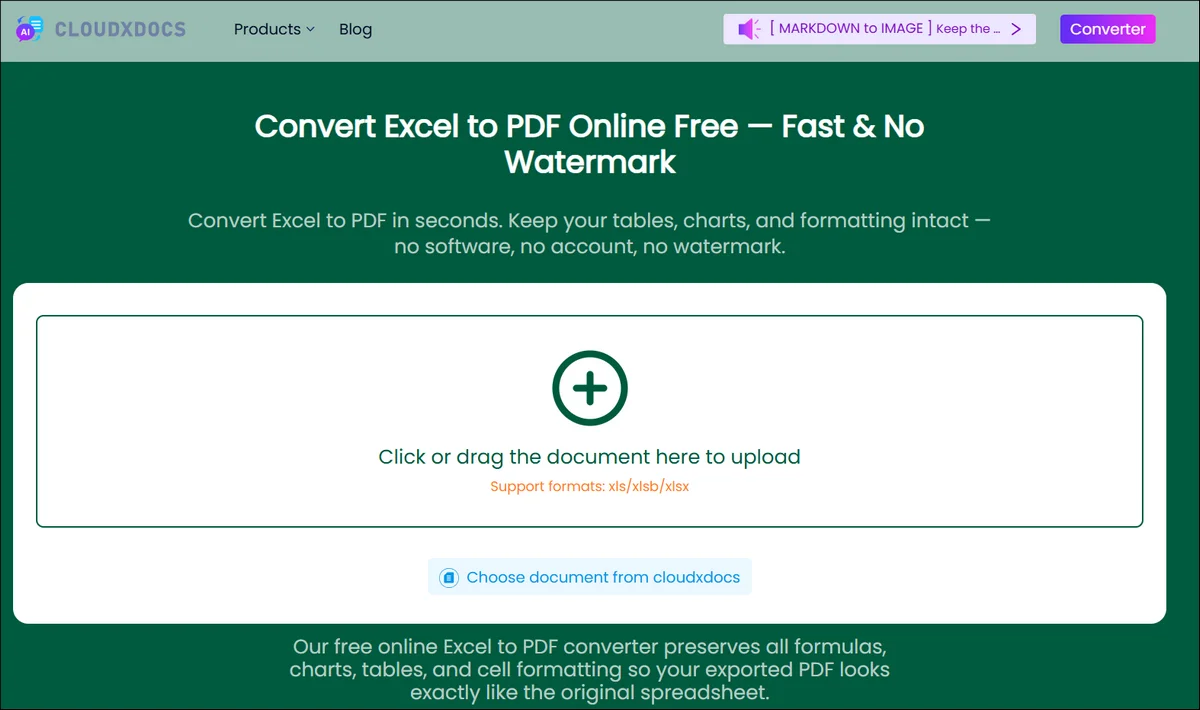1200x710 pixels.
Task: Click the megaphone announcement icon
Action: point(750,29)
